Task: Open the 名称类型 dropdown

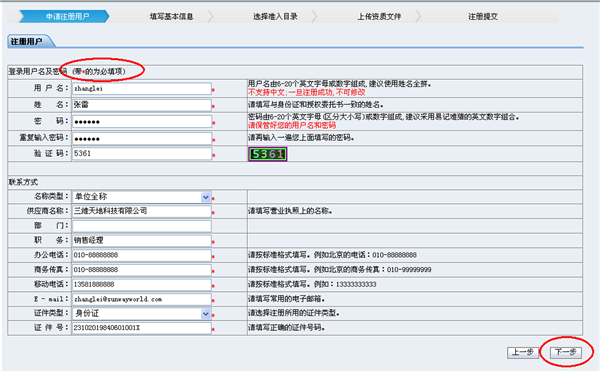Action: pyautogui.click(x=142, y=197)
